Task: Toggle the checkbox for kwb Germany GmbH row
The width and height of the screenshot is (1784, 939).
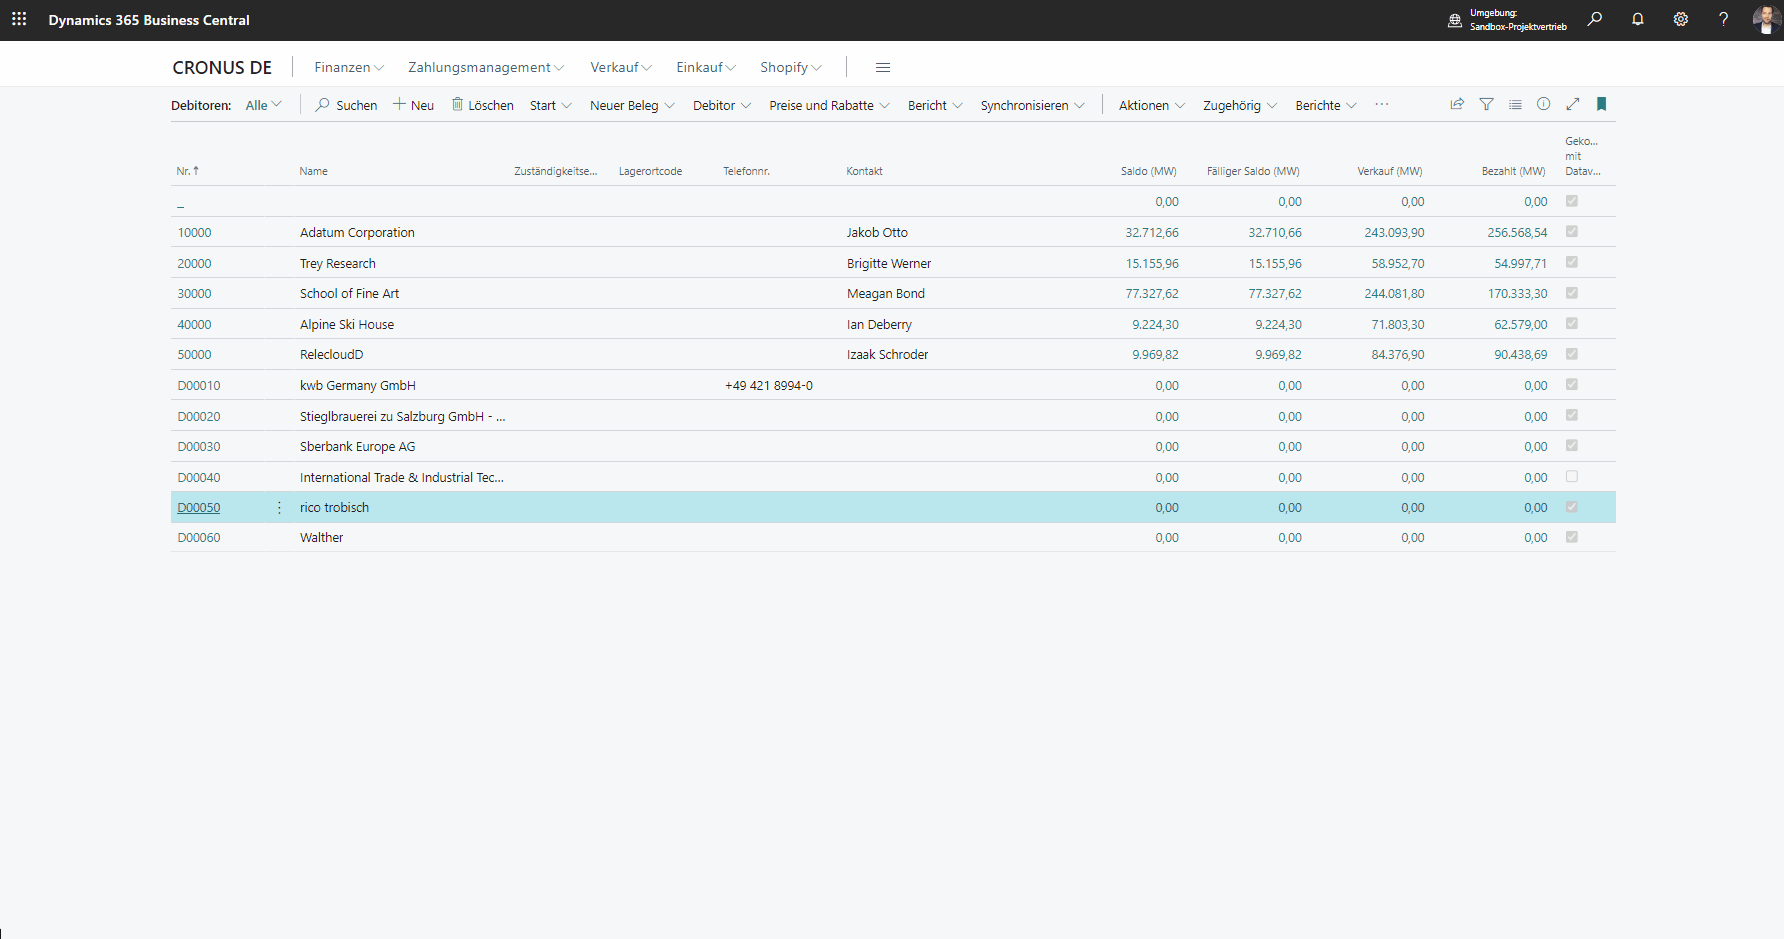Action: pyautogui.click(x=1572, y=385)
